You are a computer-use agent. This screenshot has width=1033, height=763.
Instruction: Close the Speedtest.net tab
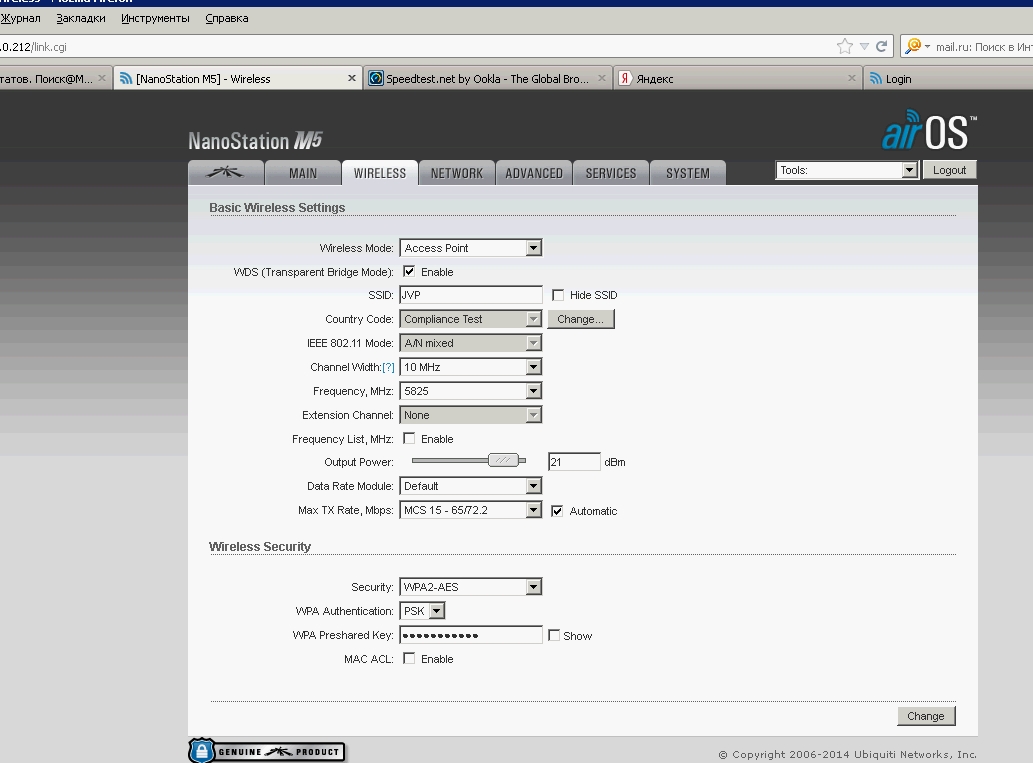tap(601, 78)
